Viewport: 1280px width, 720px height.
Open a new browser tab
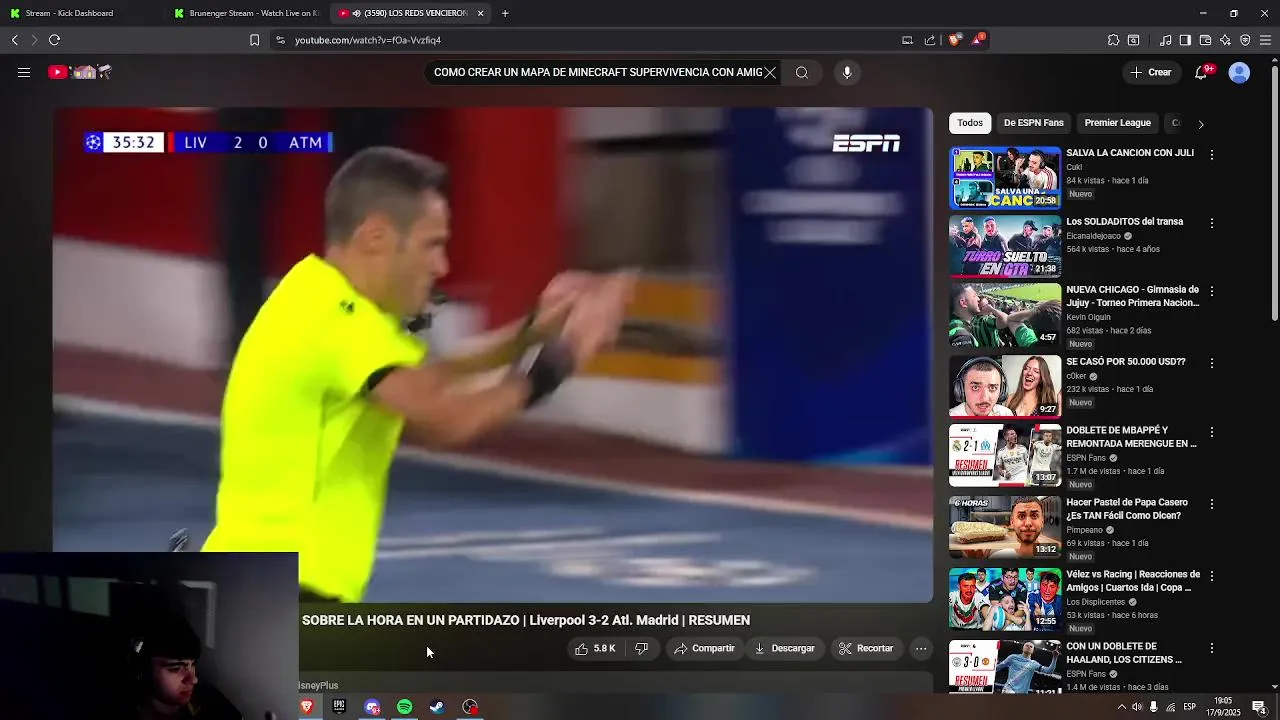505,13
